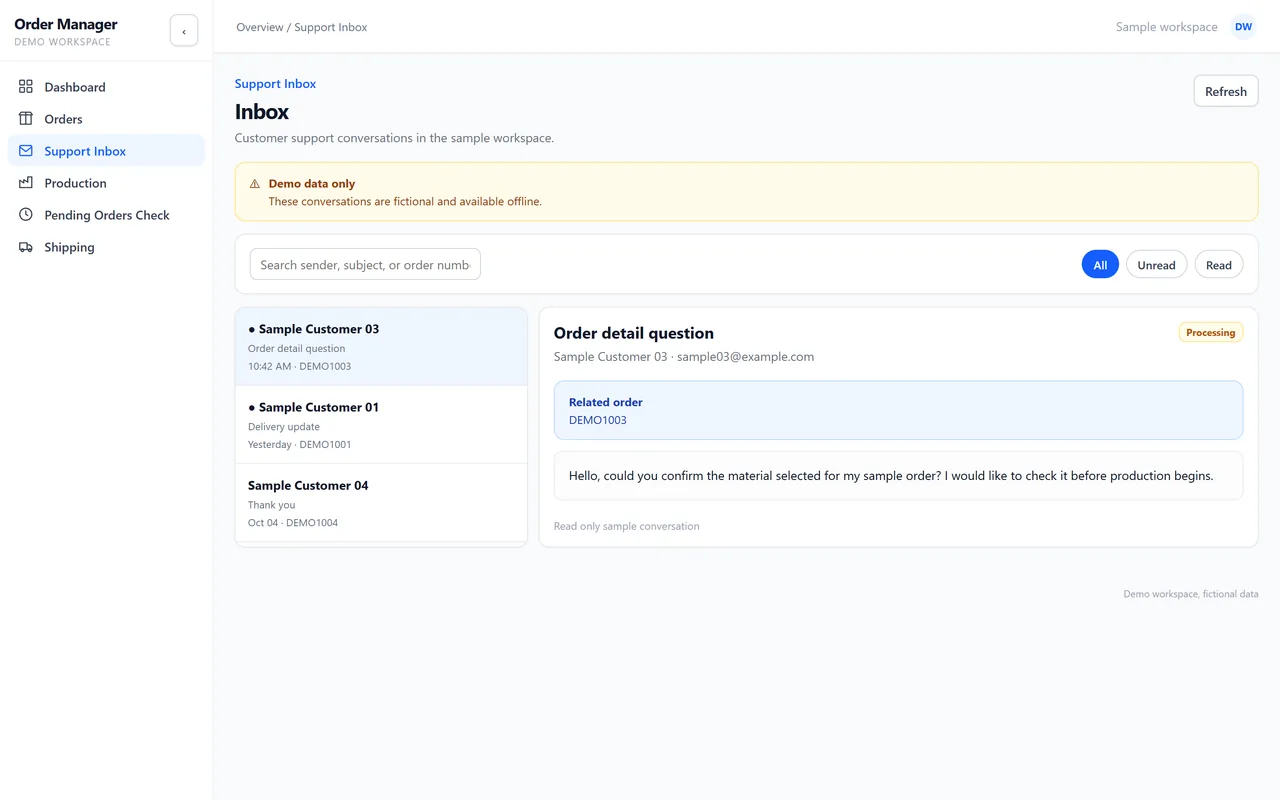Click the Pending Orders Check clock icon
Screen dimensions: 1280x800
point(26,215)
